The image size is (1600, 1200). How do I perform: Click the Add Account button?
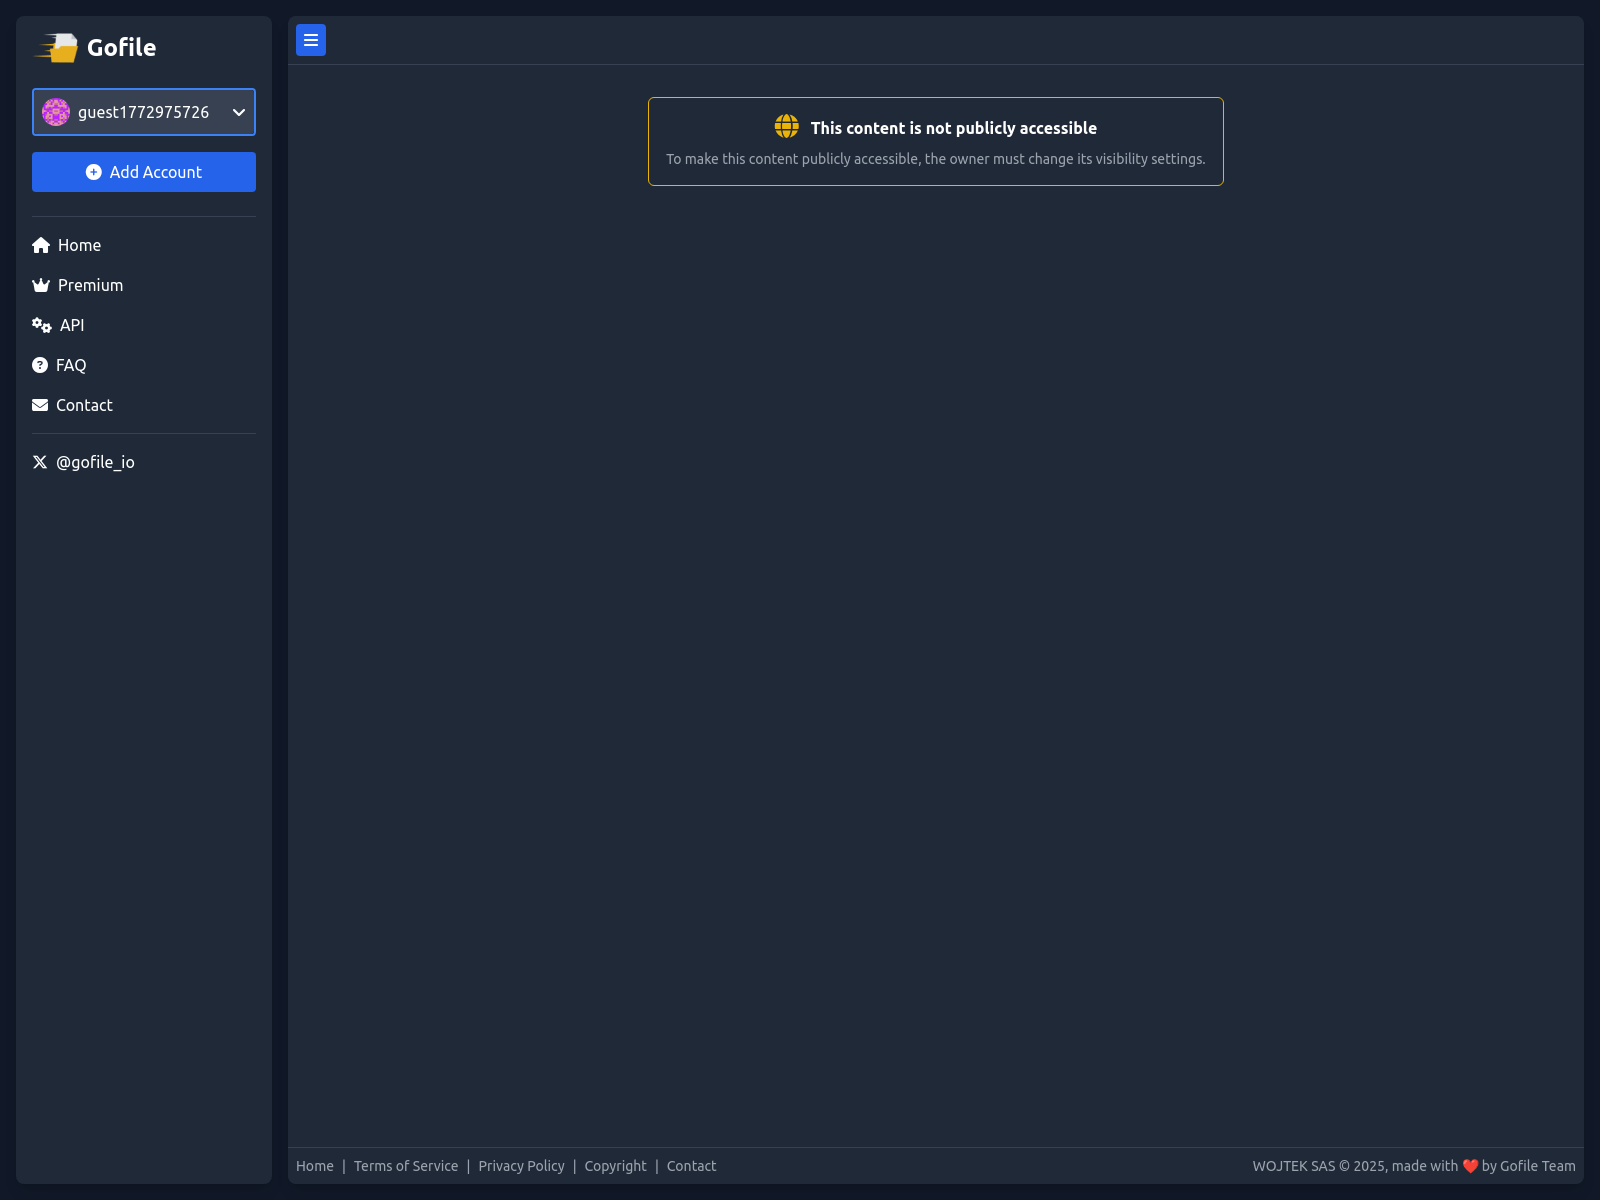[x=144, y=172]
